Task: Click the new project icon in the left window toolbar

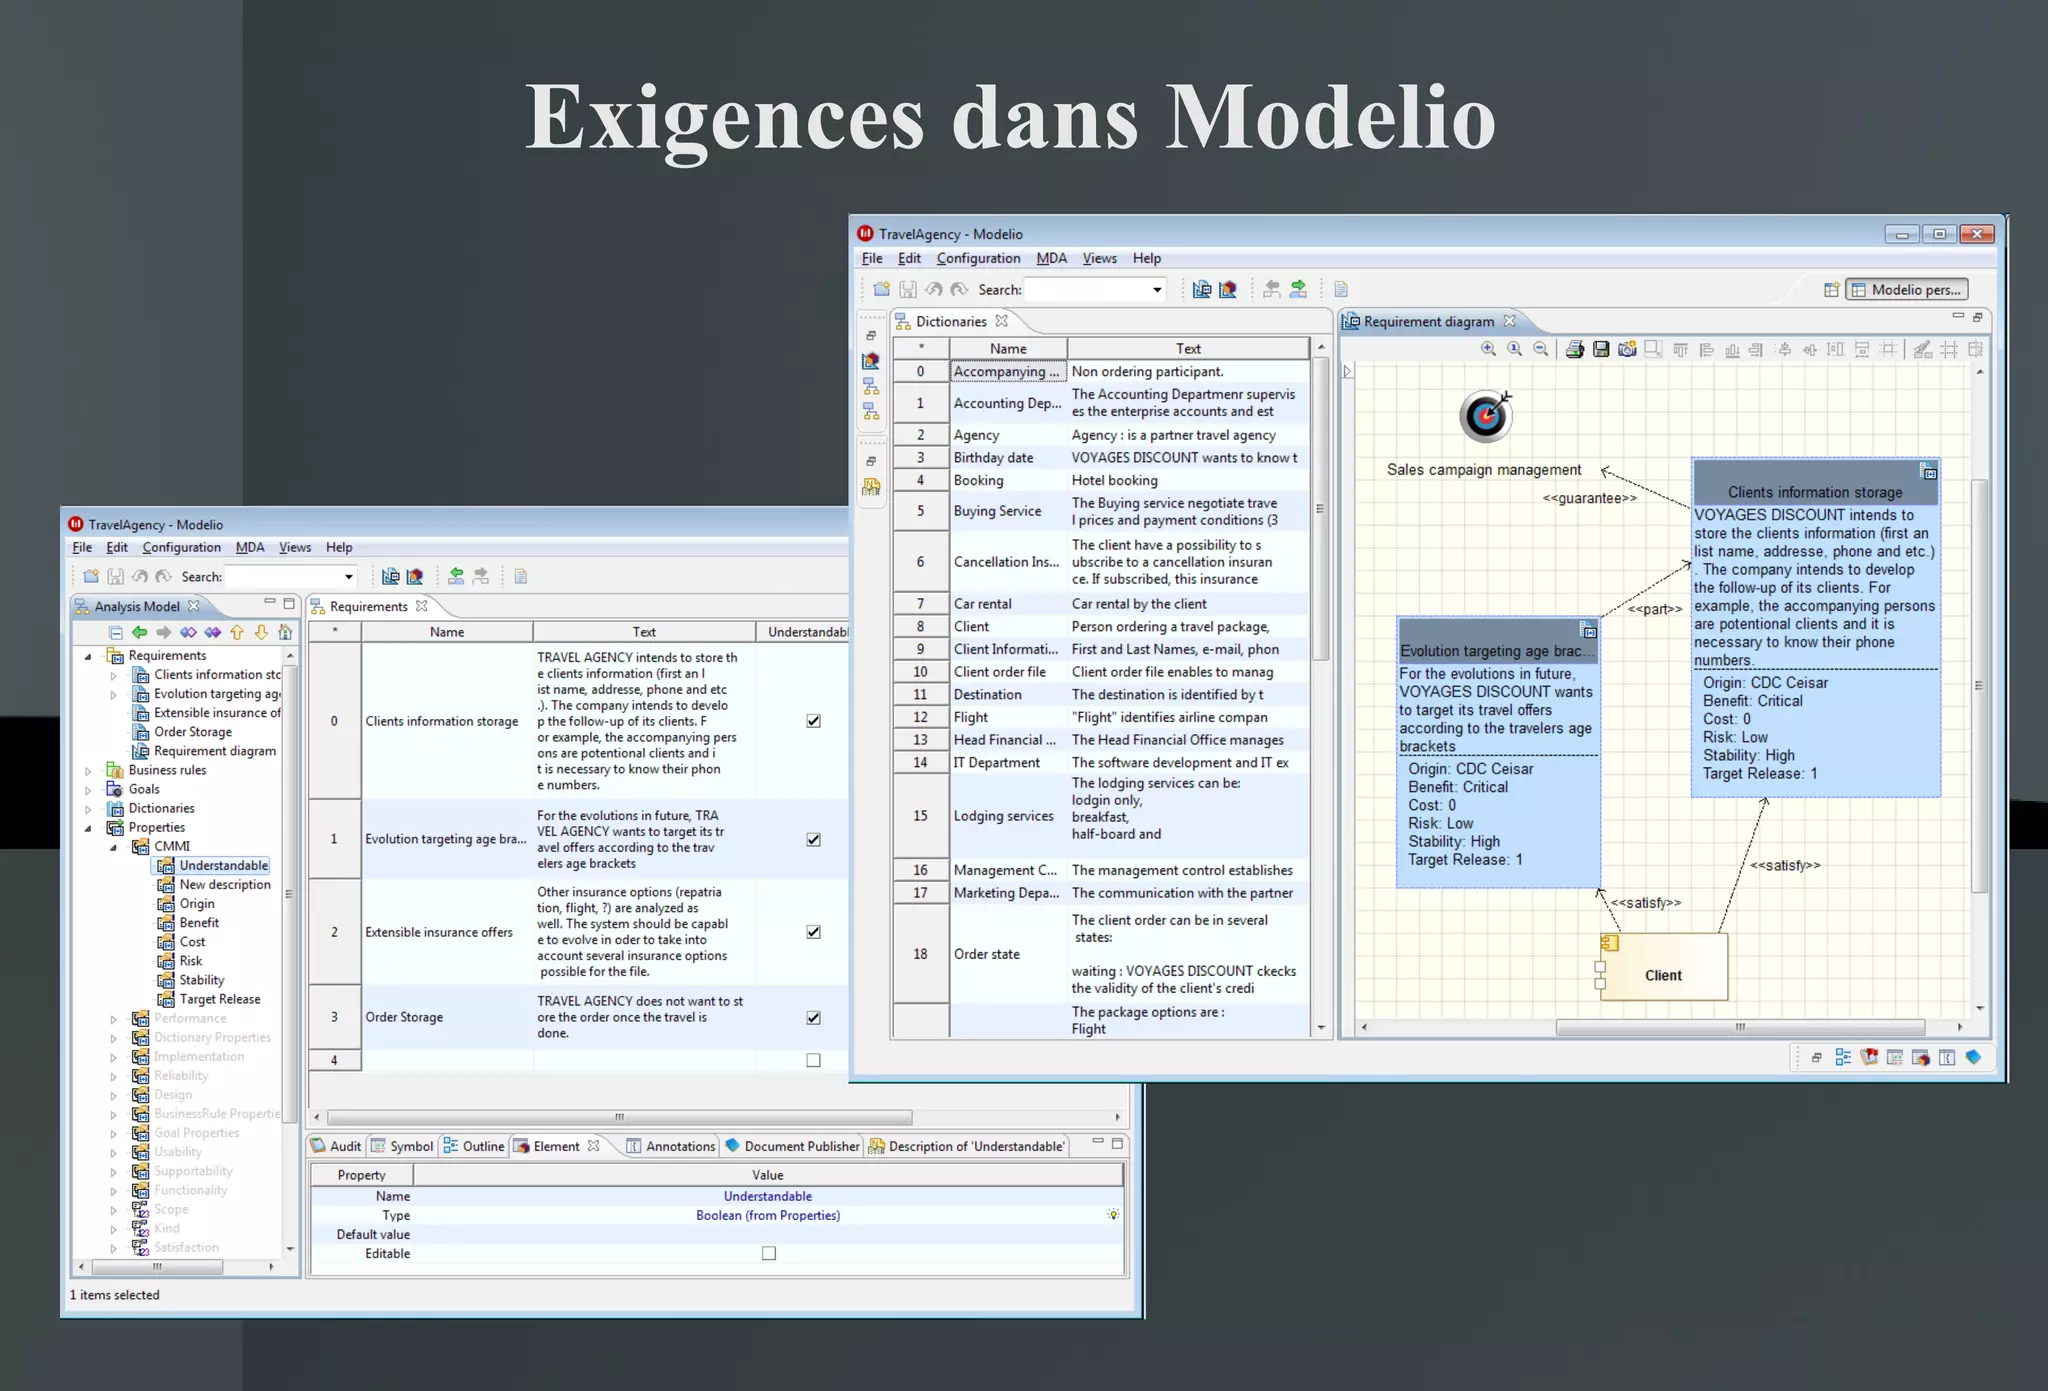Action: 91,576
